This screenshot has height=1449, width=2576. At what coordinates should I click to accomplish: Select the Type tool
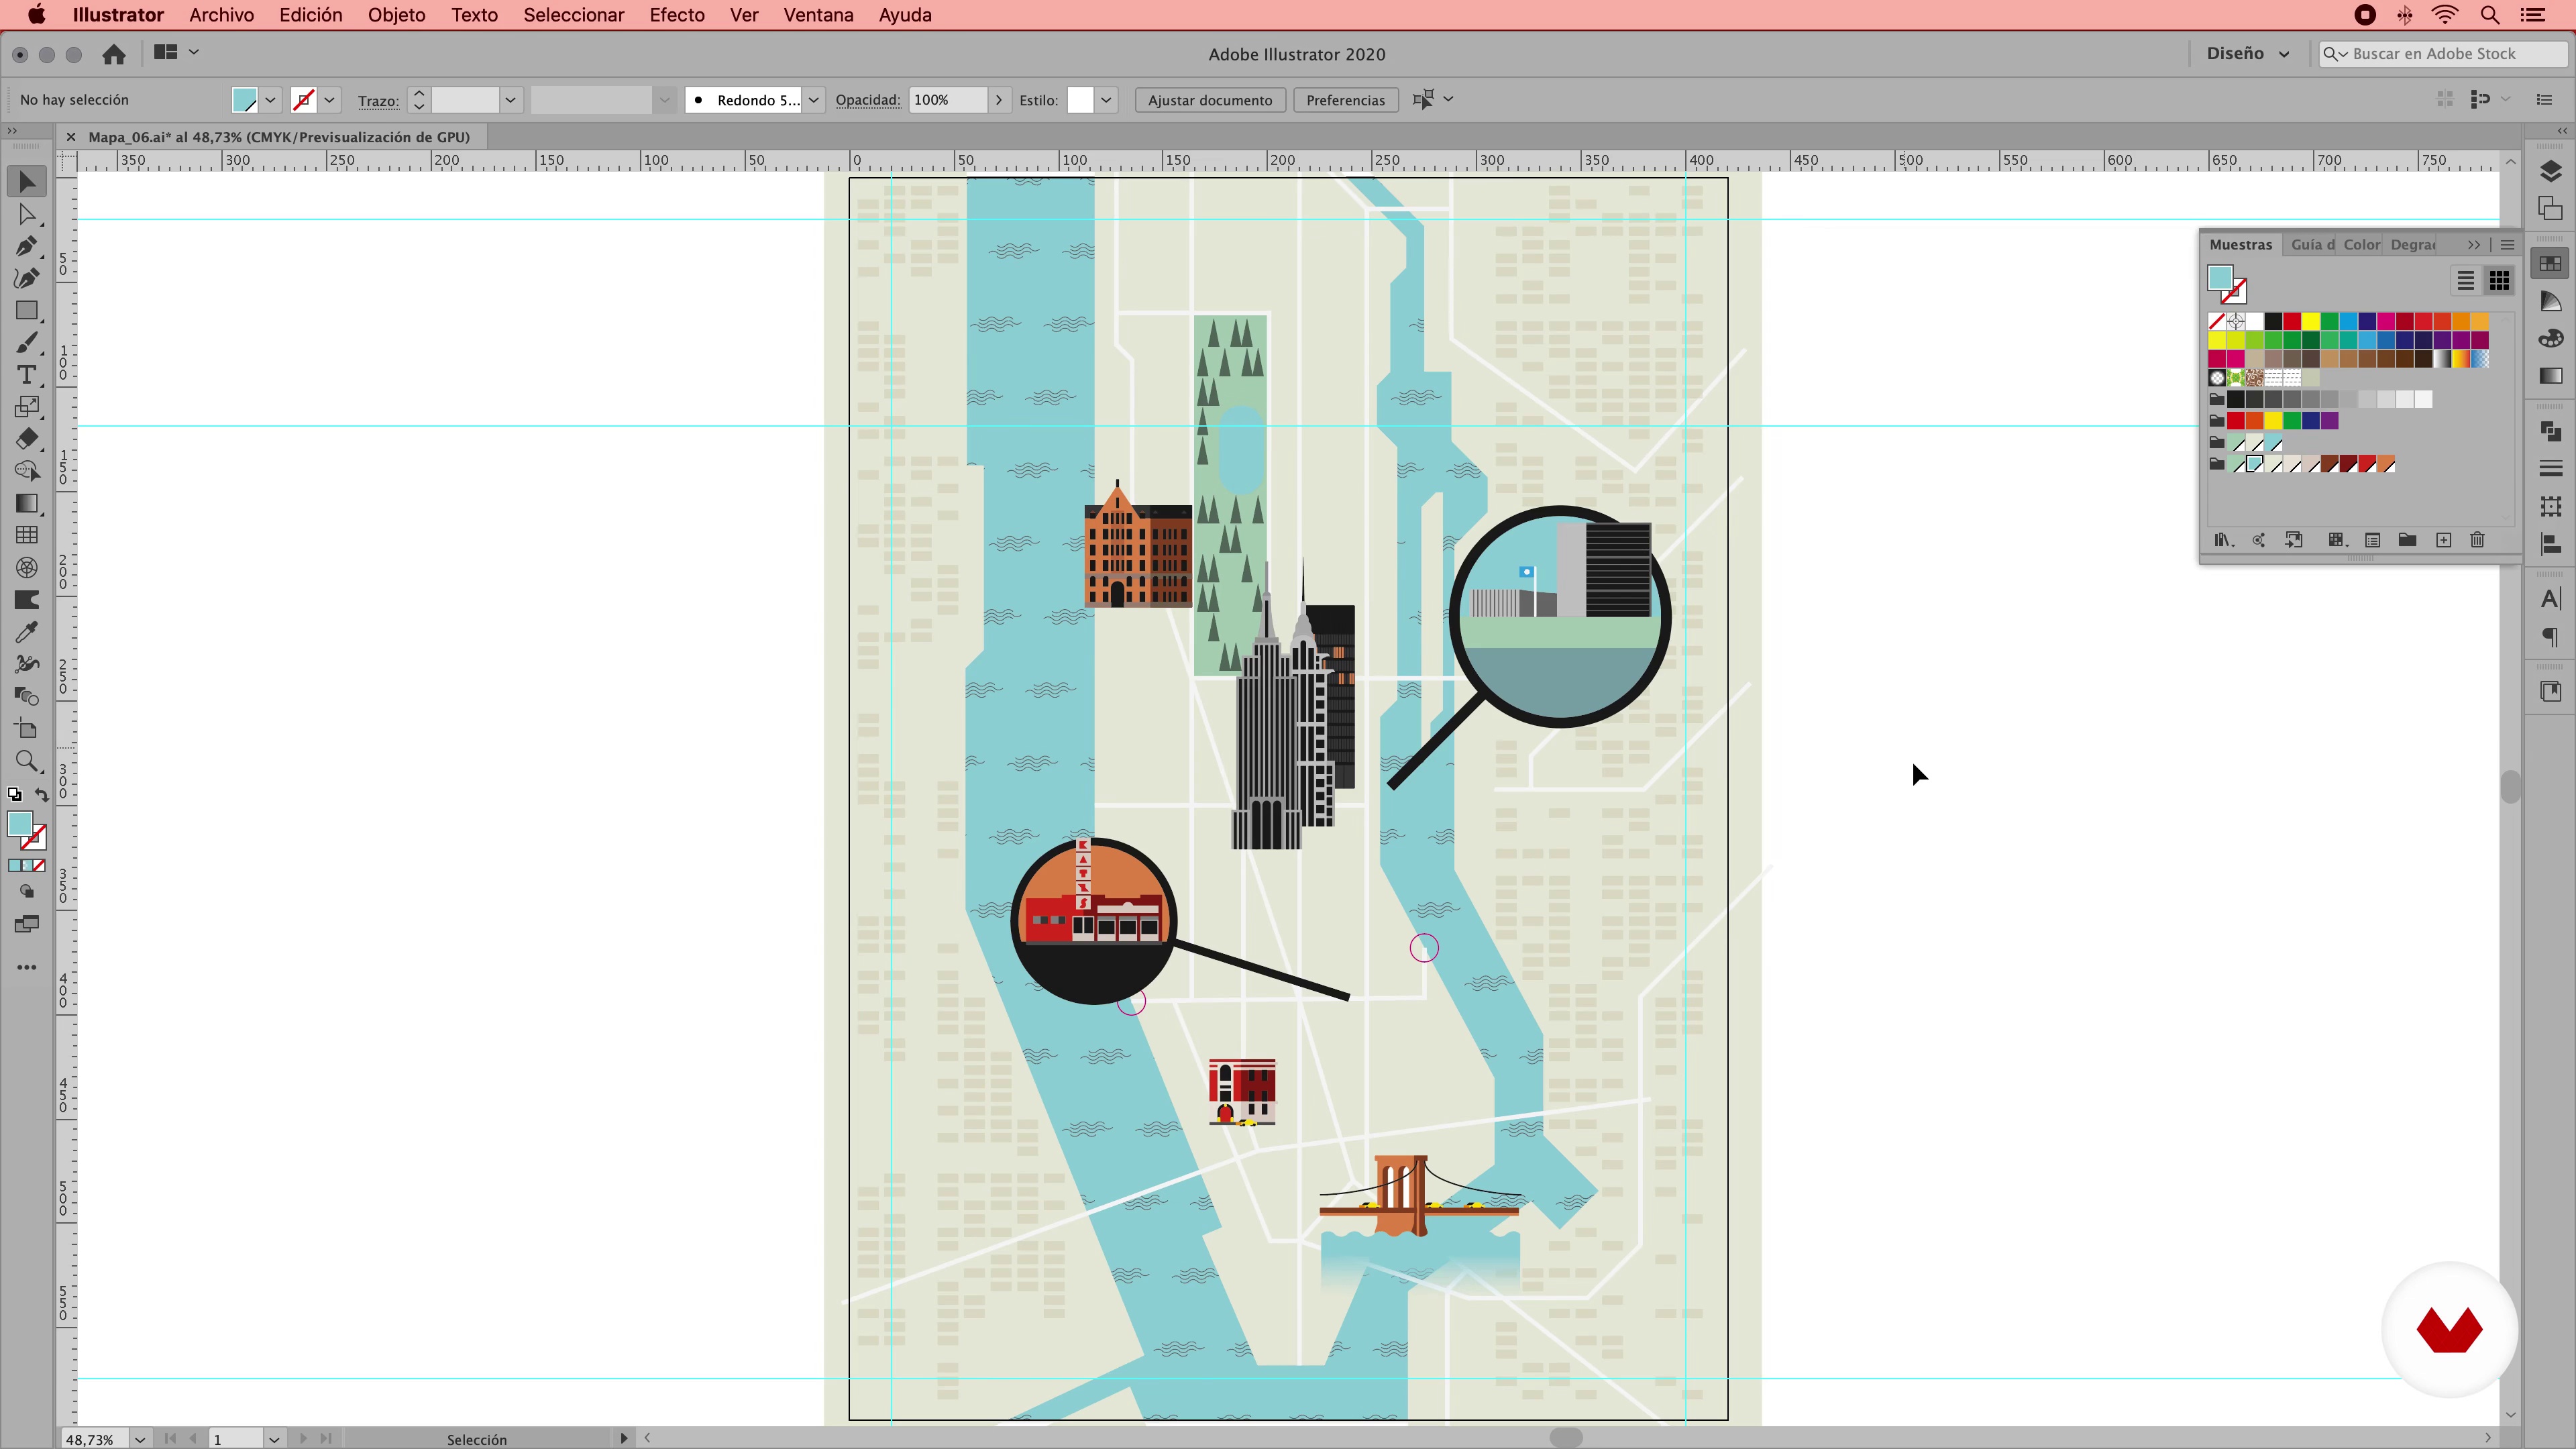(27, 375)
